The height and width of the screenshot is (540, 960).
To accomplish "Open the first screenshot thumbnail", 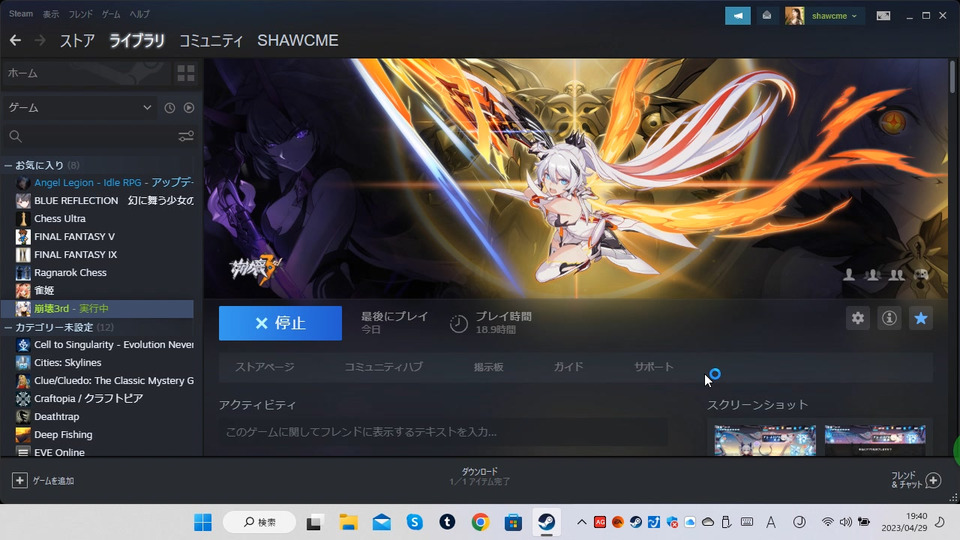I will point(765,440).
